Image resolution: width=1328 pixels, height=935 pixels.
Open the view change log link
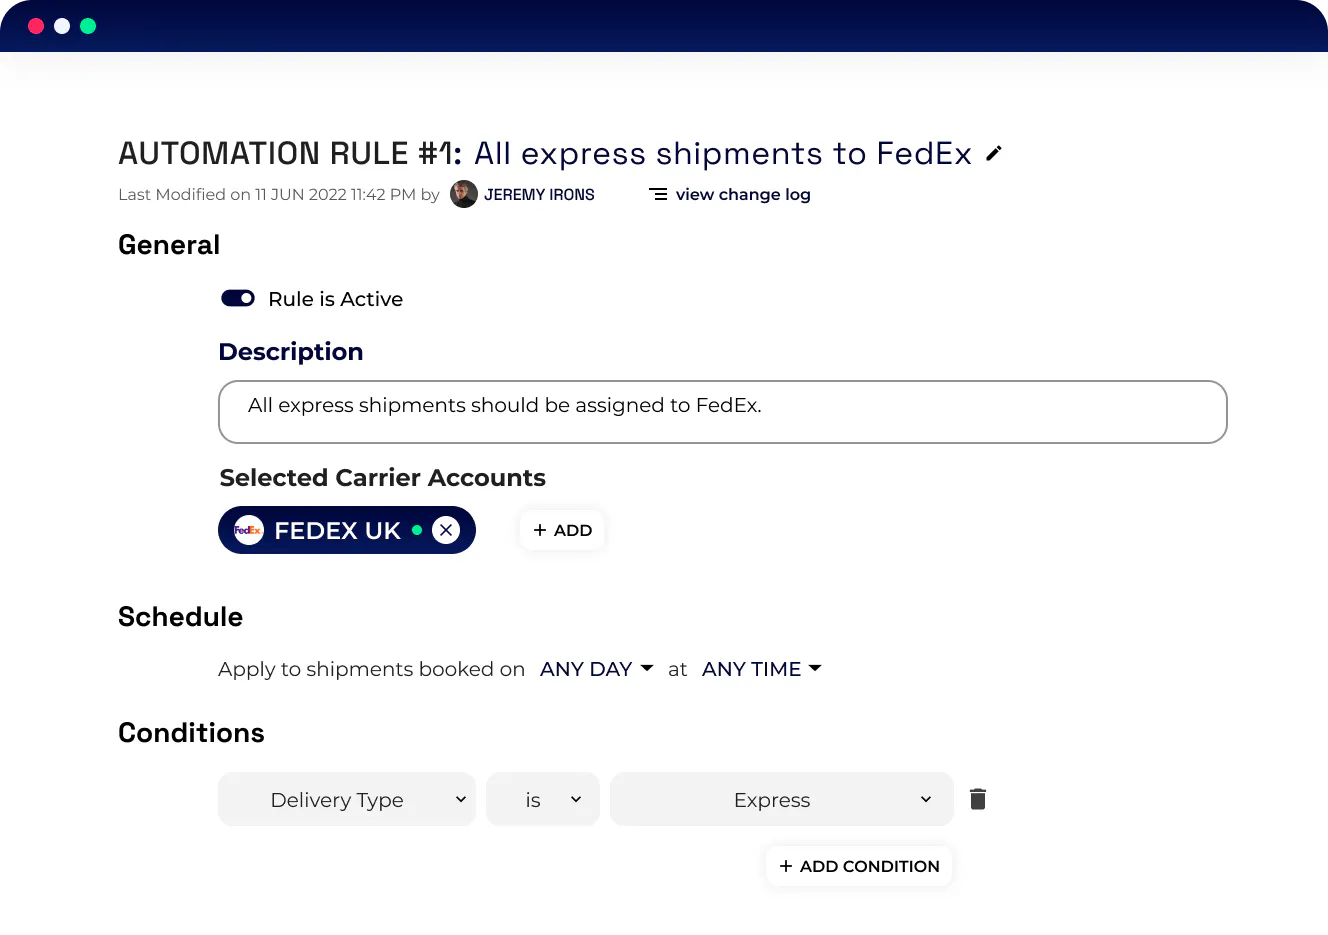pyautogui.click(x=743, y=194)
